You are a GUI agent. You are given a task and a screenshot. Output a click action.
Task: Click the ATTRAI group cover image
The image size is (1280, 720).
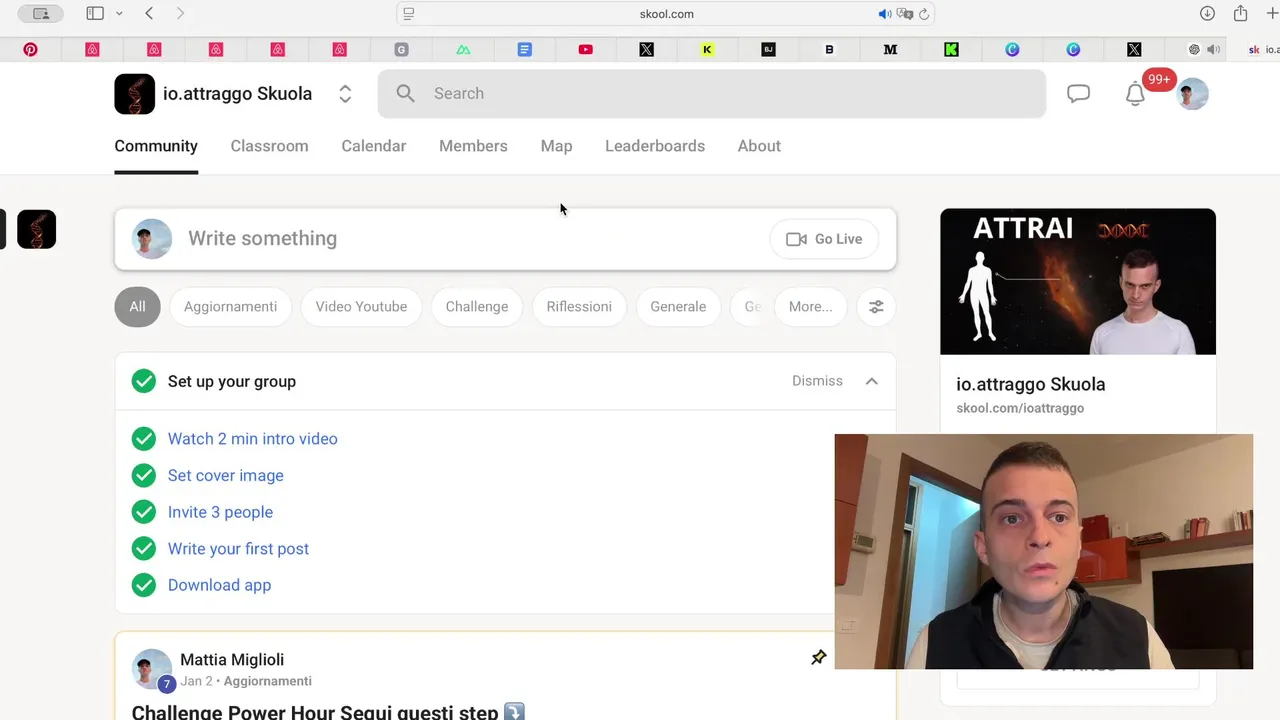click(1078, 282)
